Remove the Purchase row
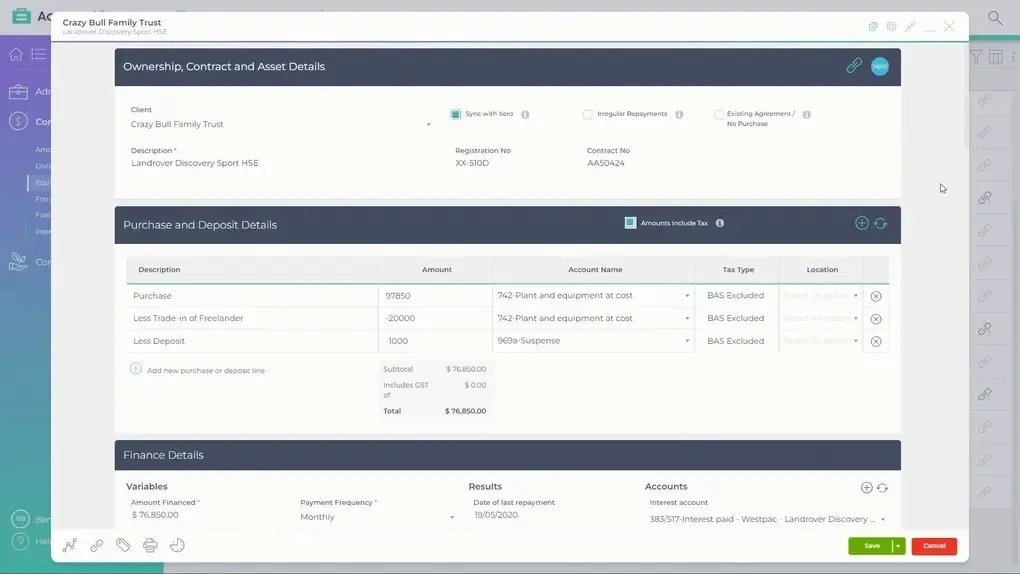The height and width of the screenshot is (574, 1020). [x=876, y=296]
